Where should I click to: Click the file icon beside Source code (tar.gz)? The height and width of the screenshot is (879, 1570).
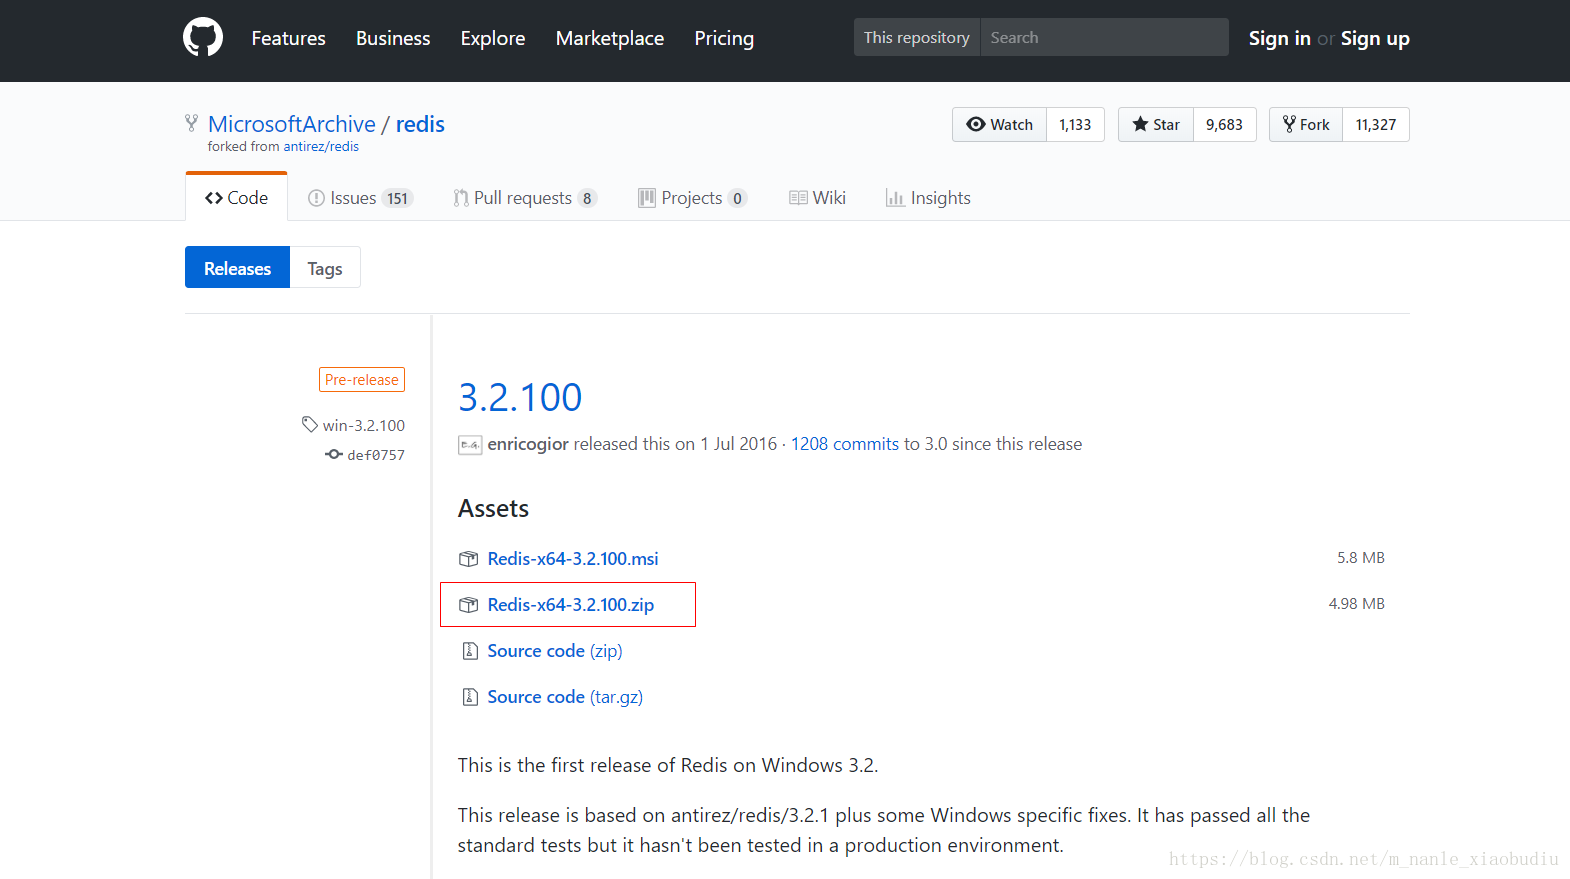[x=470, y=697]
